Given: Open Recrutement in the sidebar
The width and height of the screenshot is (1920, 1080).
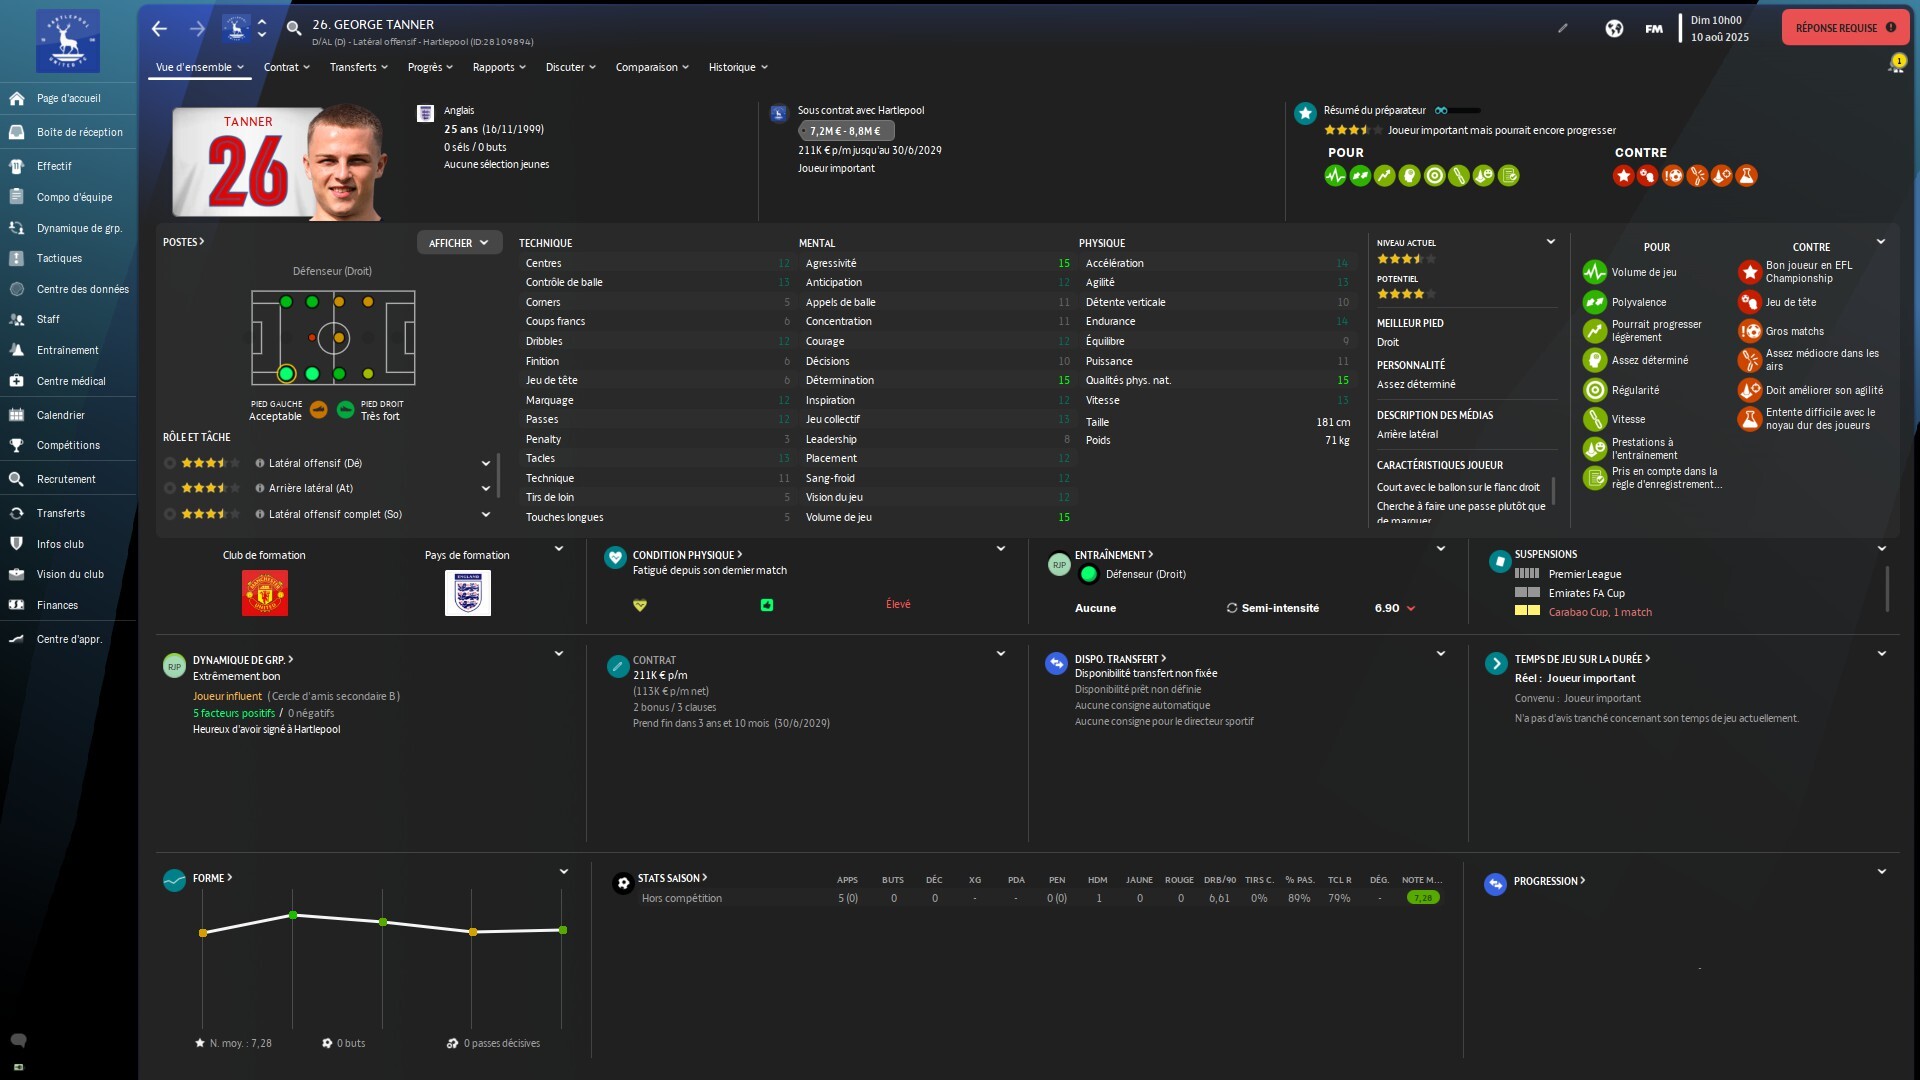Looking at the screenshot, I should (x=66, y=479).
